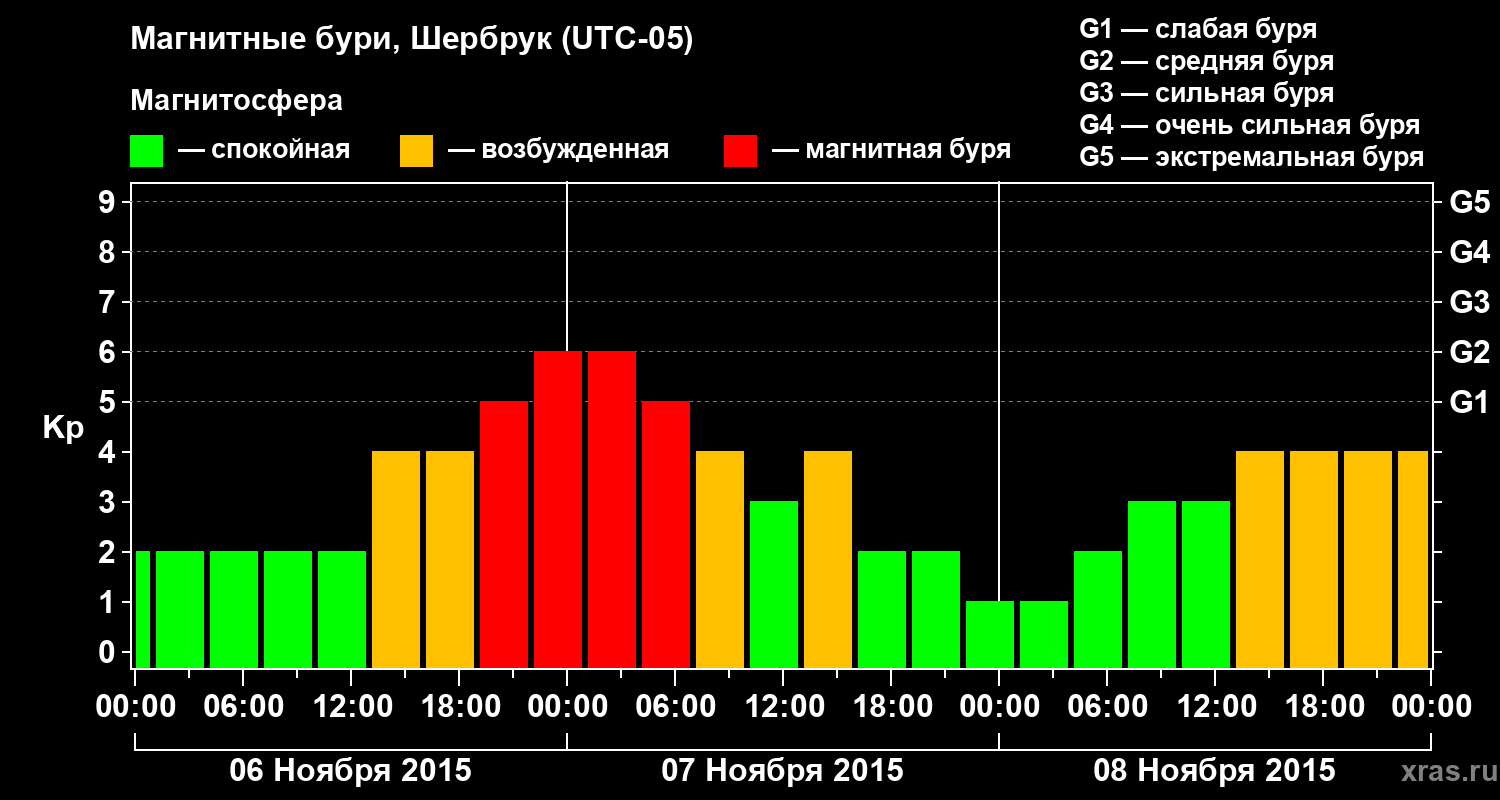Click the Kp 2 green bar before 06:00 on 08 Ноября
The image size is (1500, 800).
coord(1098,610)
